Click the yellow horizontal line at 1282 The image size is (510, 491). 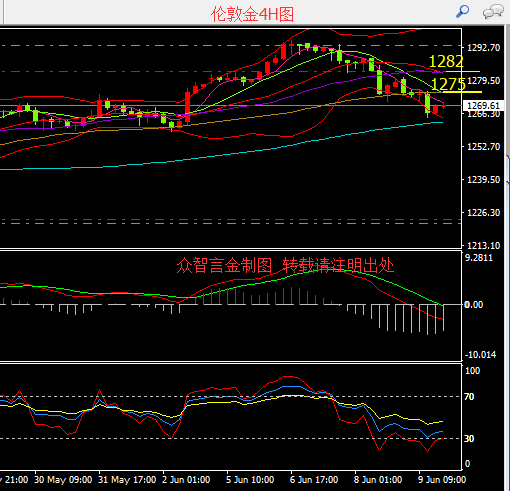(462, 71)
